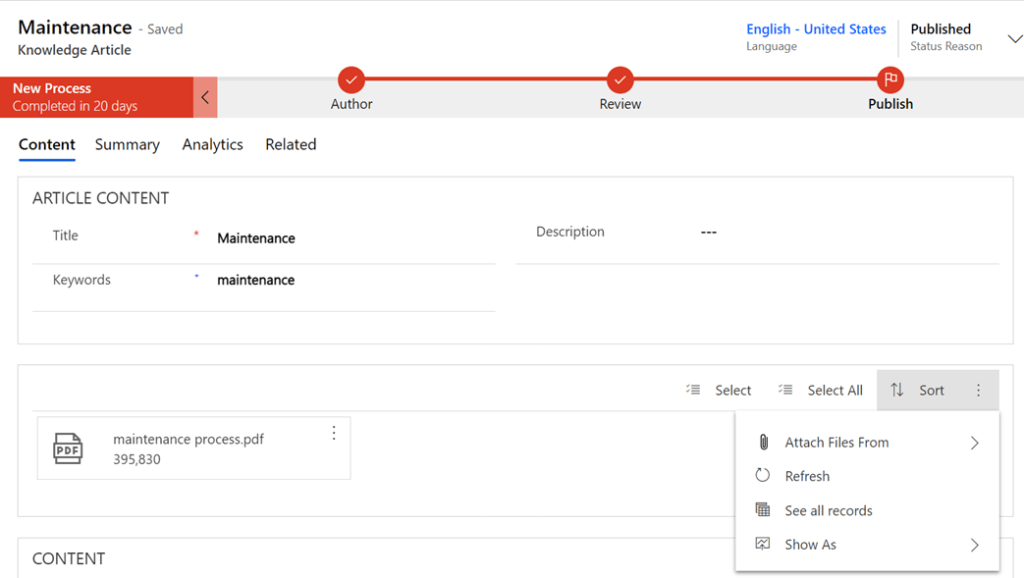
Task: Expand the Attach Files From submenu arrow
Action: coord(974,443)
